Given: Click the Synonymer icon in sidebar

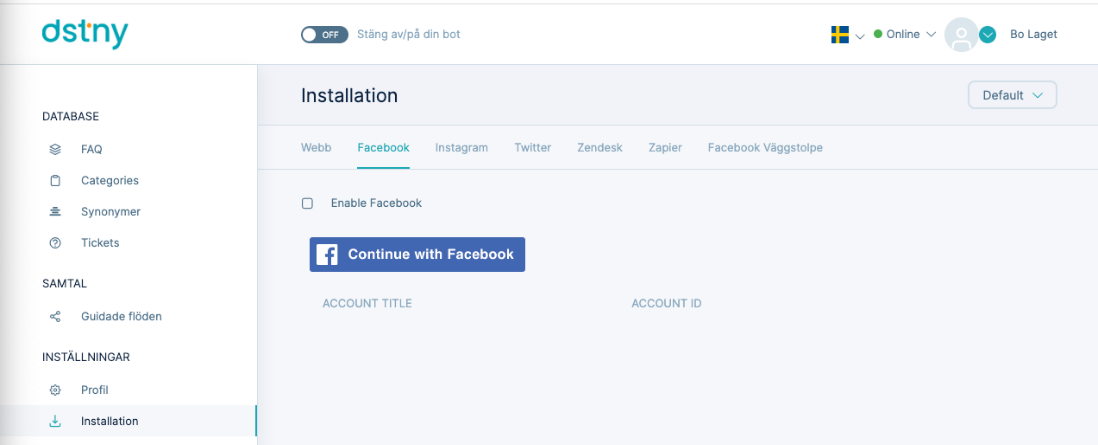Looking at the screenshot, I should (x=55, y=212).
